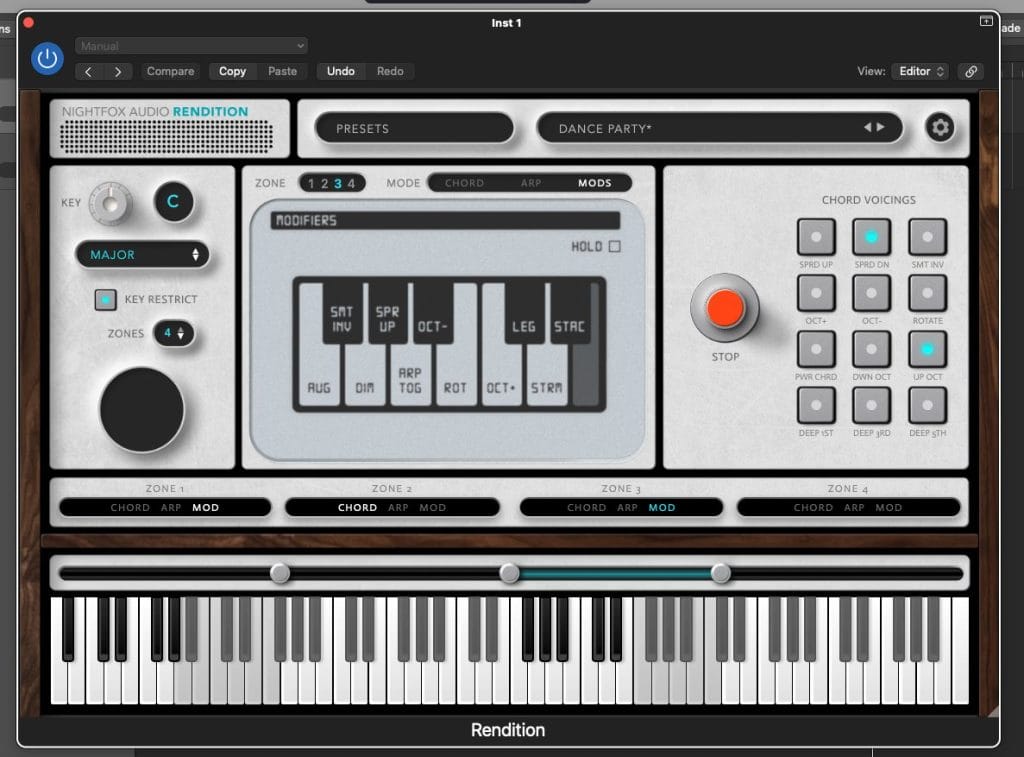Click the window expand icon at top right
Image resolution: width=1024 pixels, height=757 pixels.
[986, 22]
